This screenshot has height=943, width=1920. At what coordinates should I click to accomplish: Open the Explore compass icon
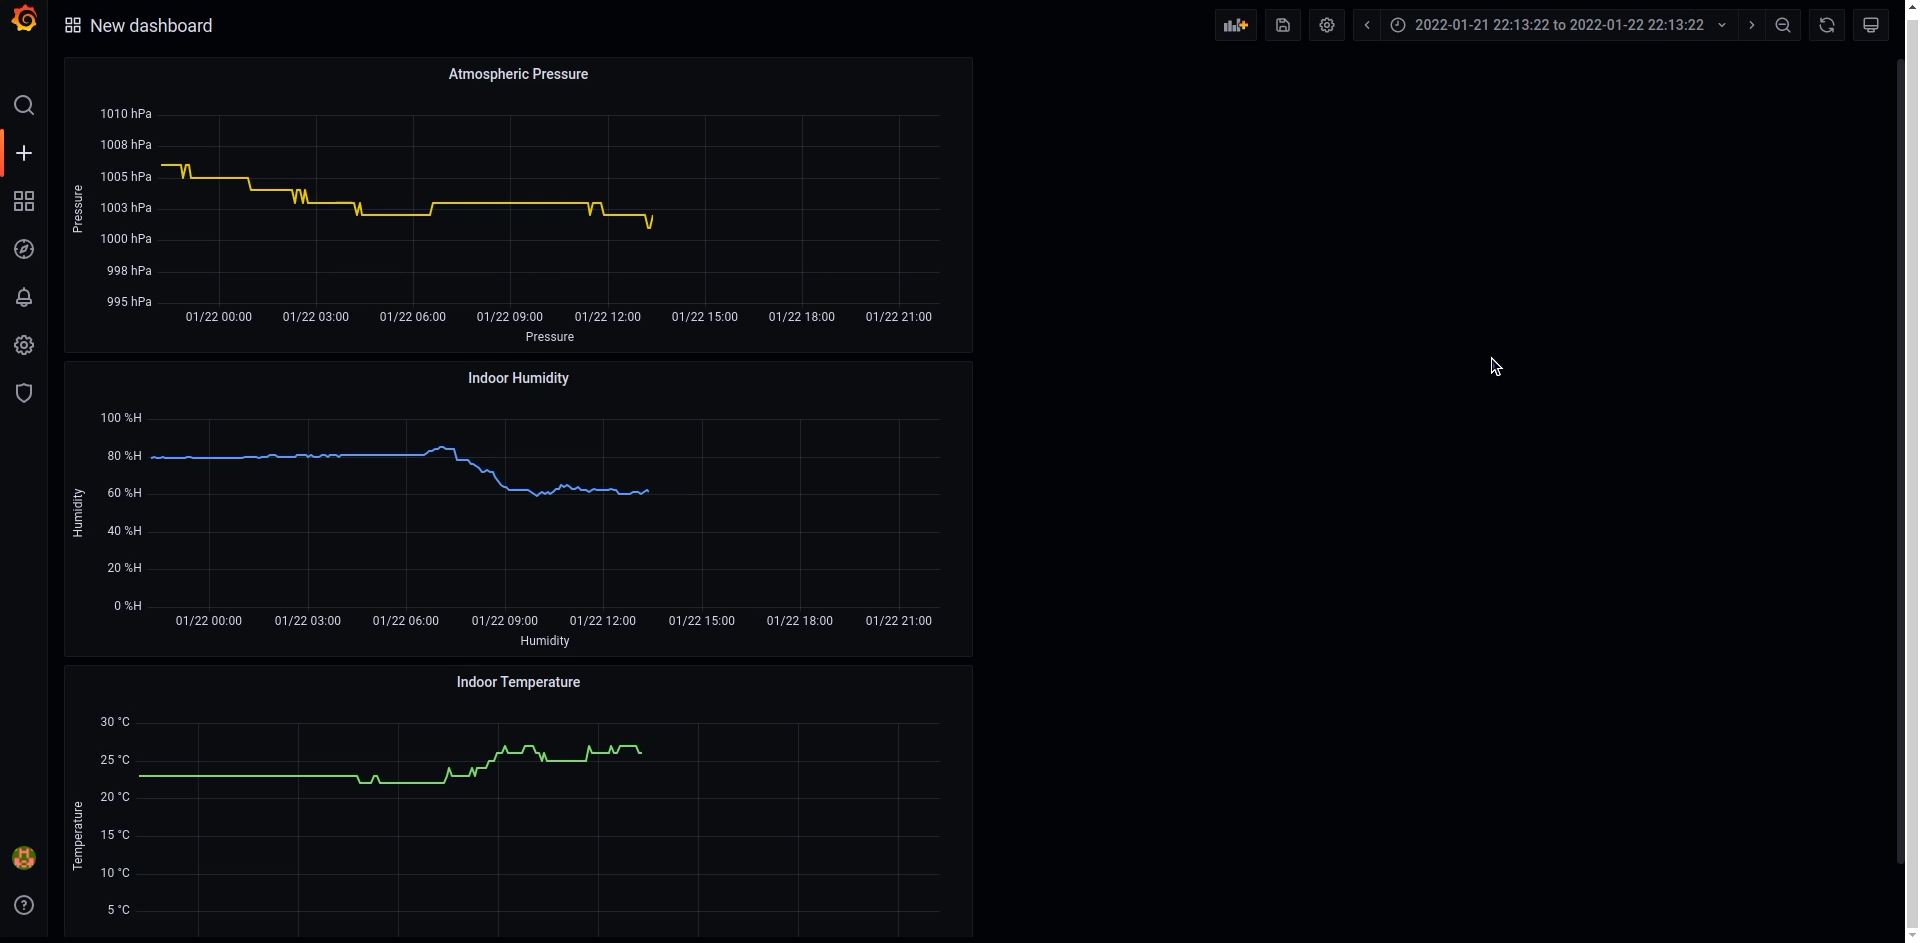24,250
